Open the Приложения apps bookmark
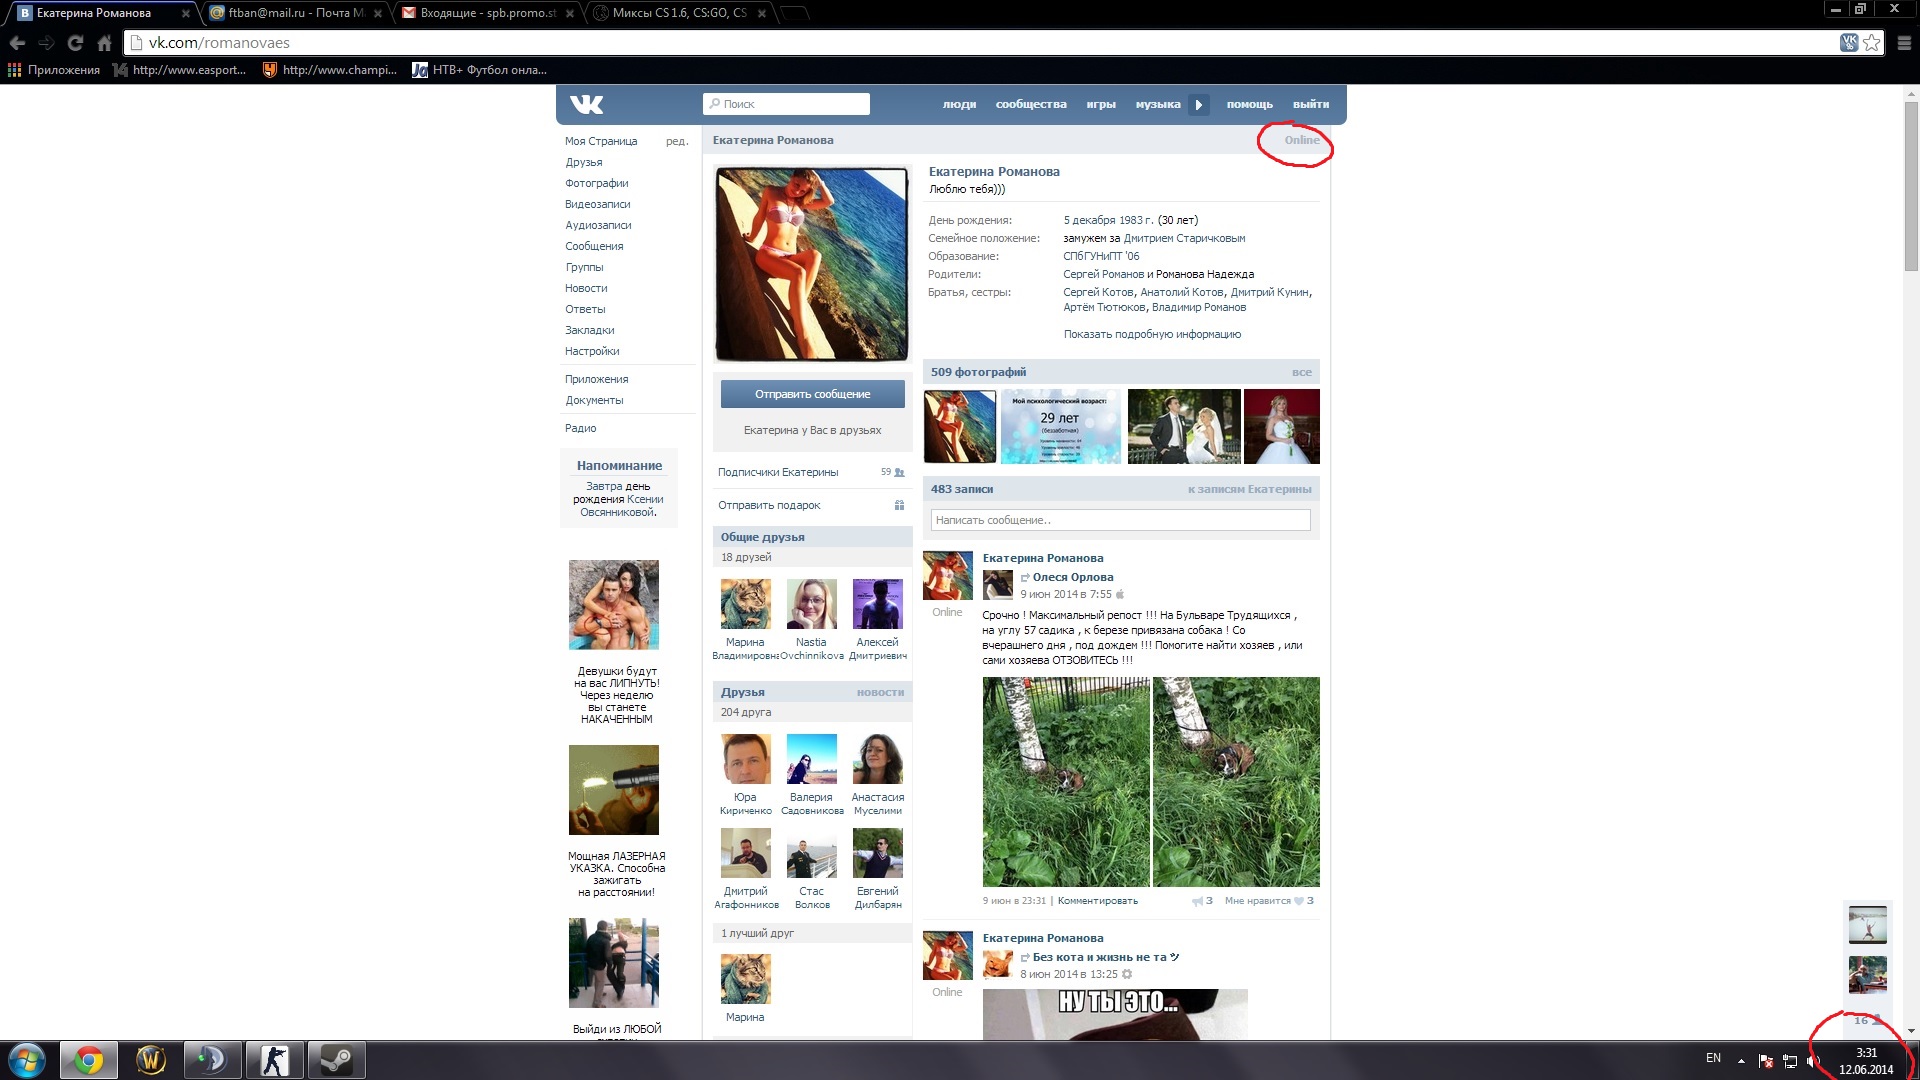This screenshot has width=1920, height=1080. point(54,70)
